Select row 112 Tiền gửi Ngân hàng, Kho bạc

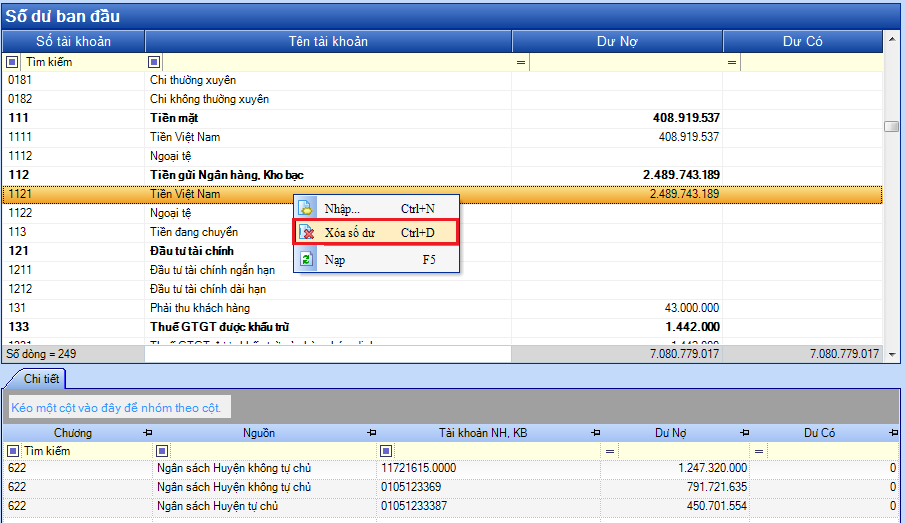tap(442, 175)
